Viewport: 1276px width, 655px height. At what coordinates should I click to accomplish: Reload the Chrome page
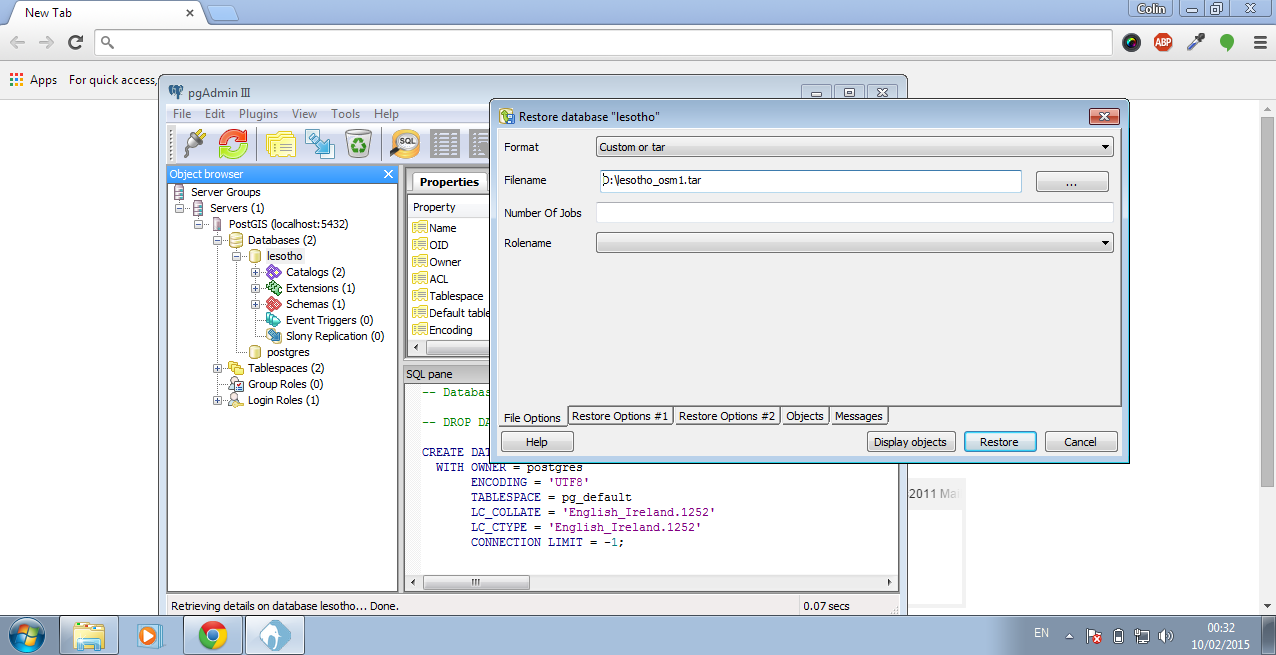(x=75, y=42)
